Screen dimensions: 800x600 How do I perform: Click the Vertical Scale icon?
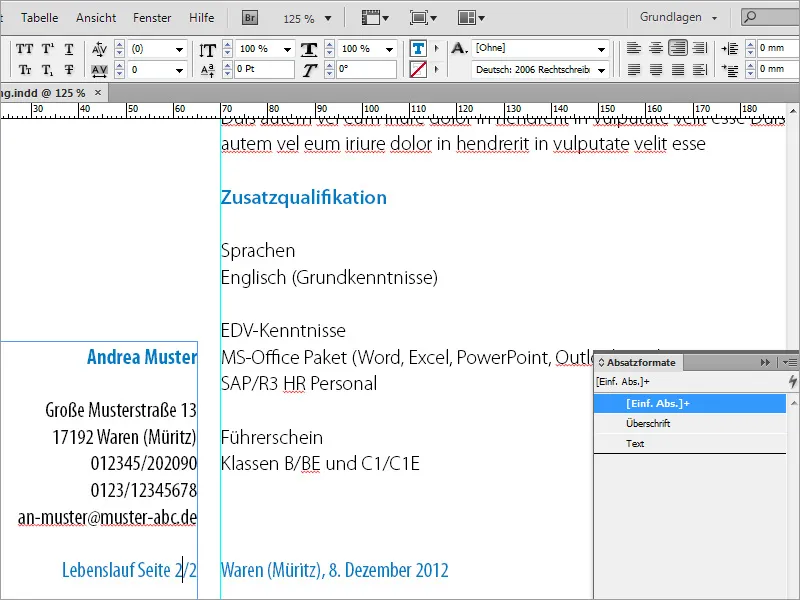[207, 50]
